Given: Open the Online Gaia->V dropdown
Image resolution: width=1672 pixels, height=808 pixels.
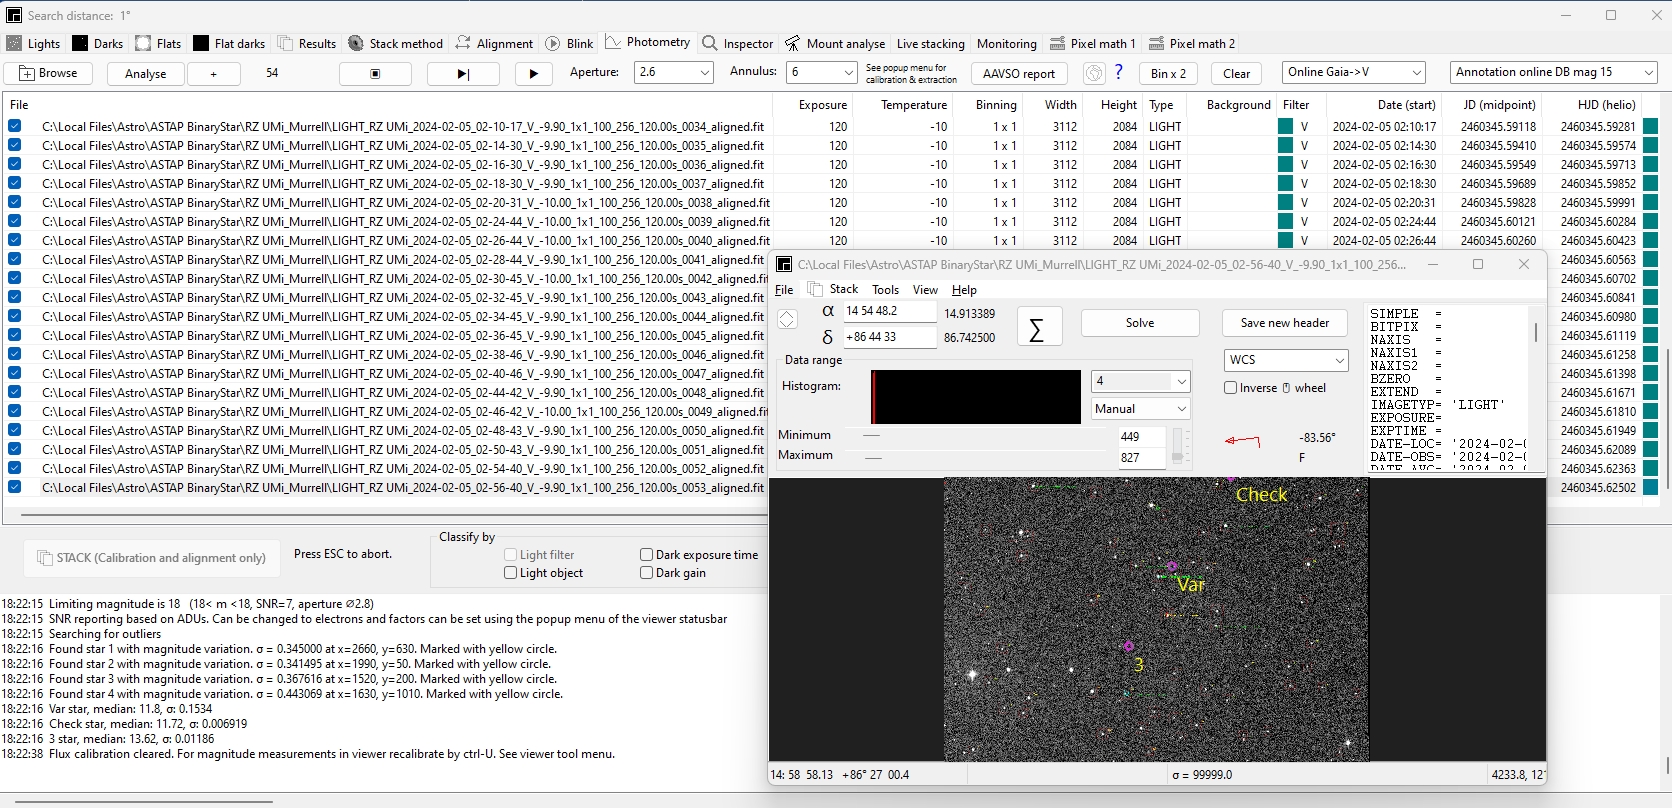Looking at the screenshot, I should (x=1354, y=72).
